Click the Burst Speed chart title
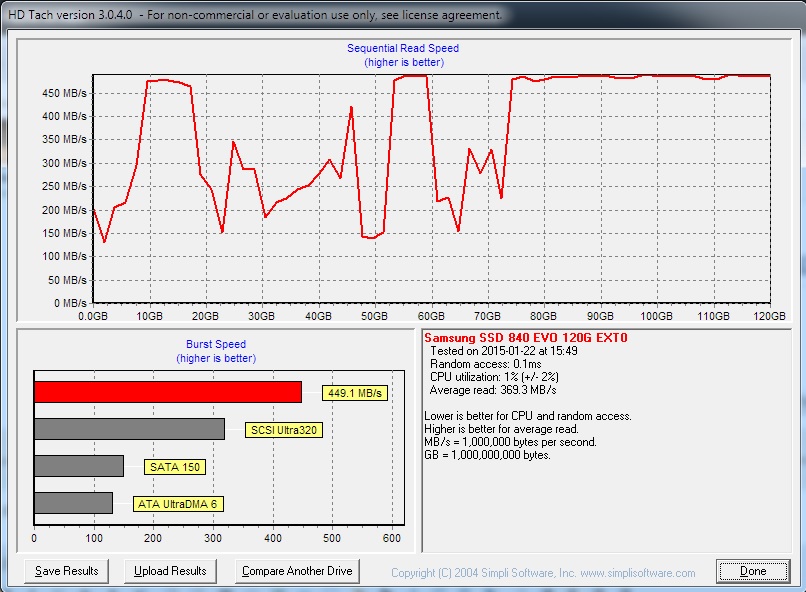806x592 pixels. (217, 344)
